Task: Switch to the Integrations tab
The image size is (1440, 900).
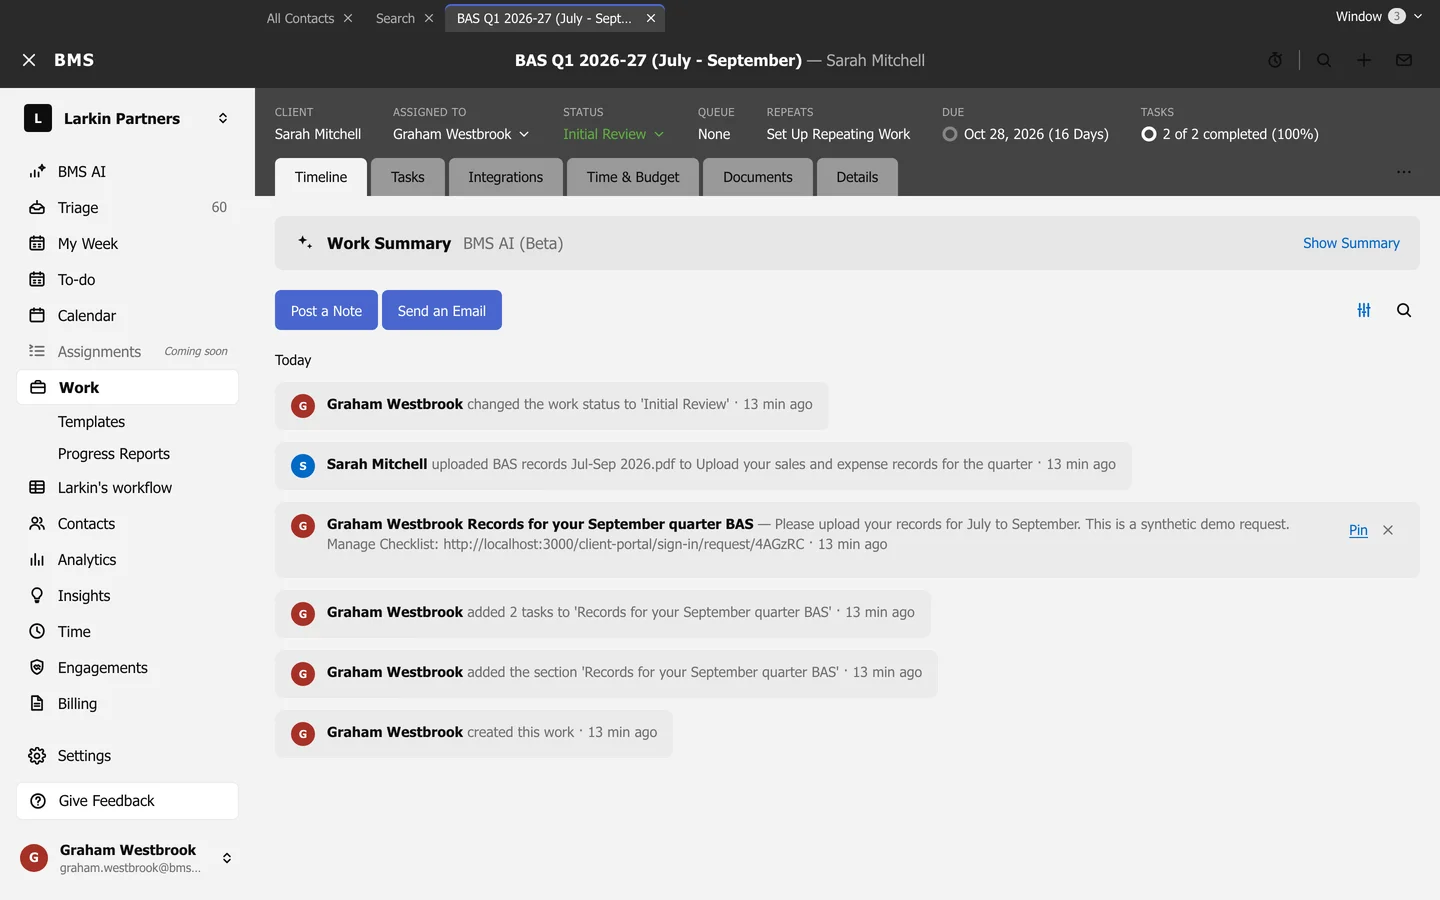Action: tap(505, 177)
